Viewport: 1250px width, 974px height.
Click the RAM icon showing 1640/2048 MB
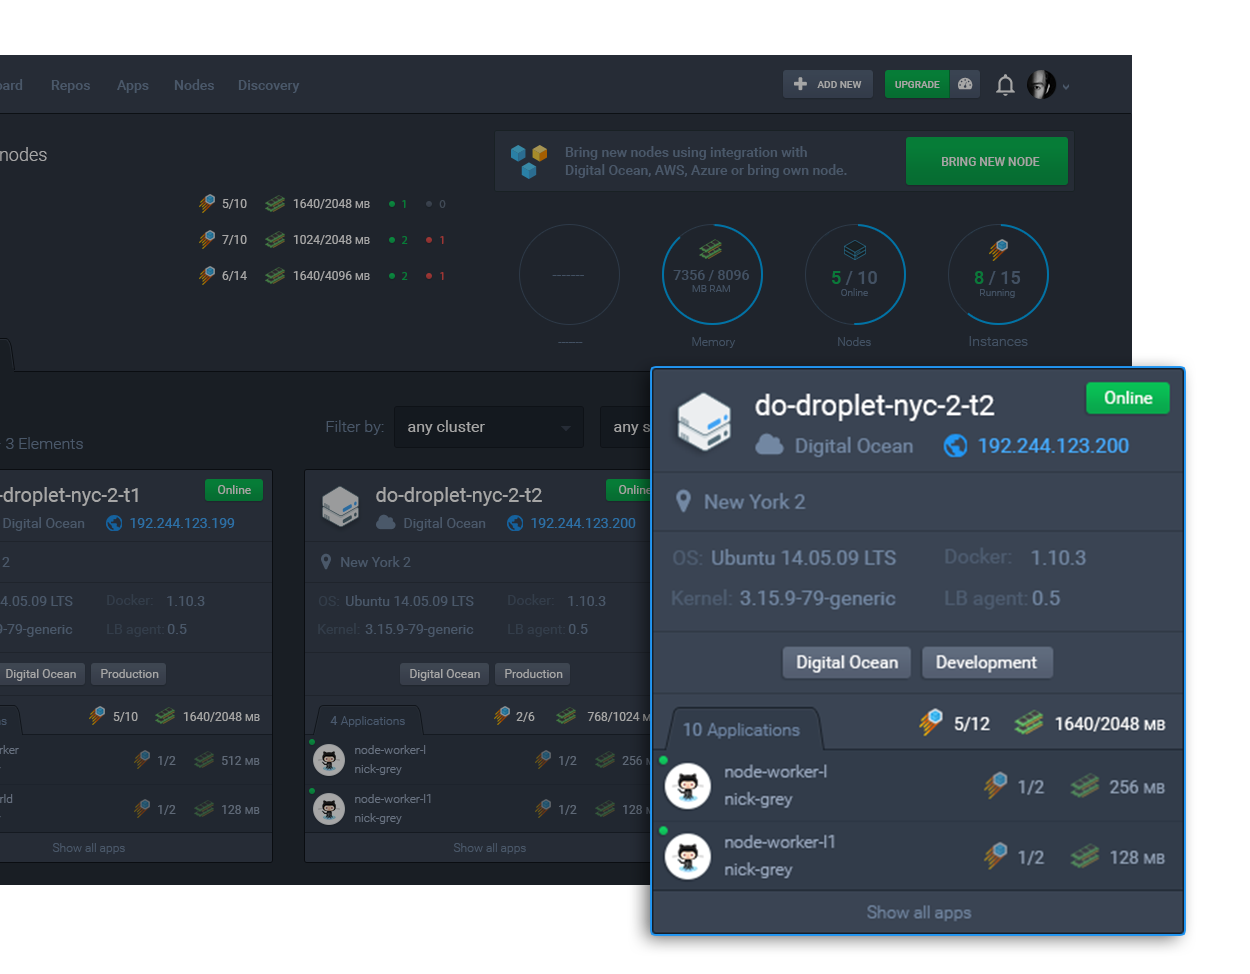(1028, 722)
